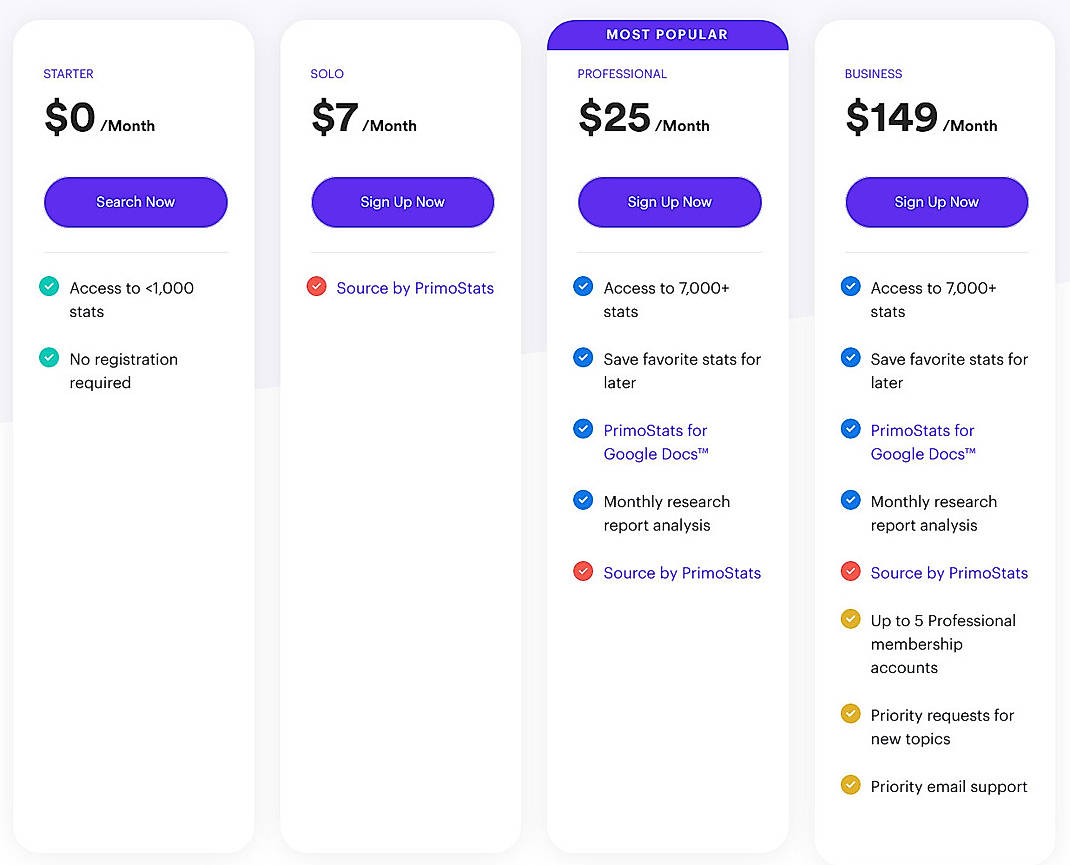The width and height of the screenshot is (1070, 865).
Task: Click Sign Up Now for the Solo plan
Action: click(402, 202)
